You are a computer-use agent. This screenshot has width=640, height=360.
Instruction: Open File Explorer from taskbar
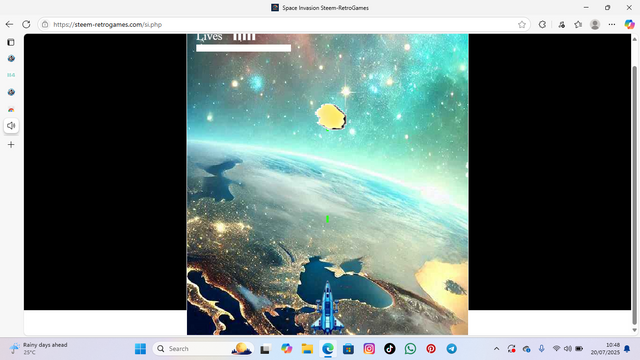pyautogui.click(x=307, y=349)
